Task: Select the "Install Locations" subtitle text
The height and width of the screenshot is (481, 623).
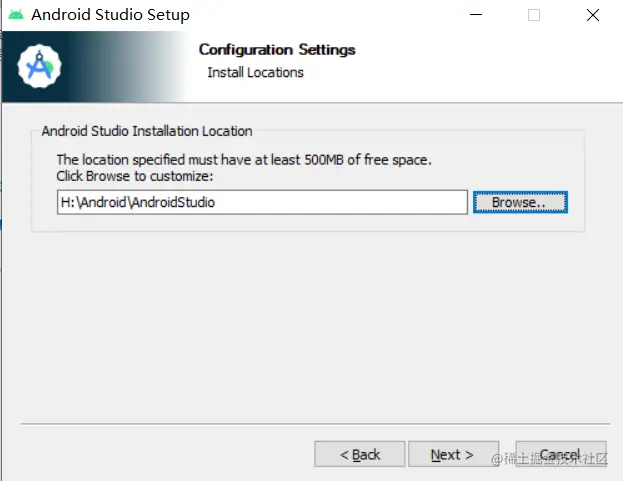Action: 255,73
